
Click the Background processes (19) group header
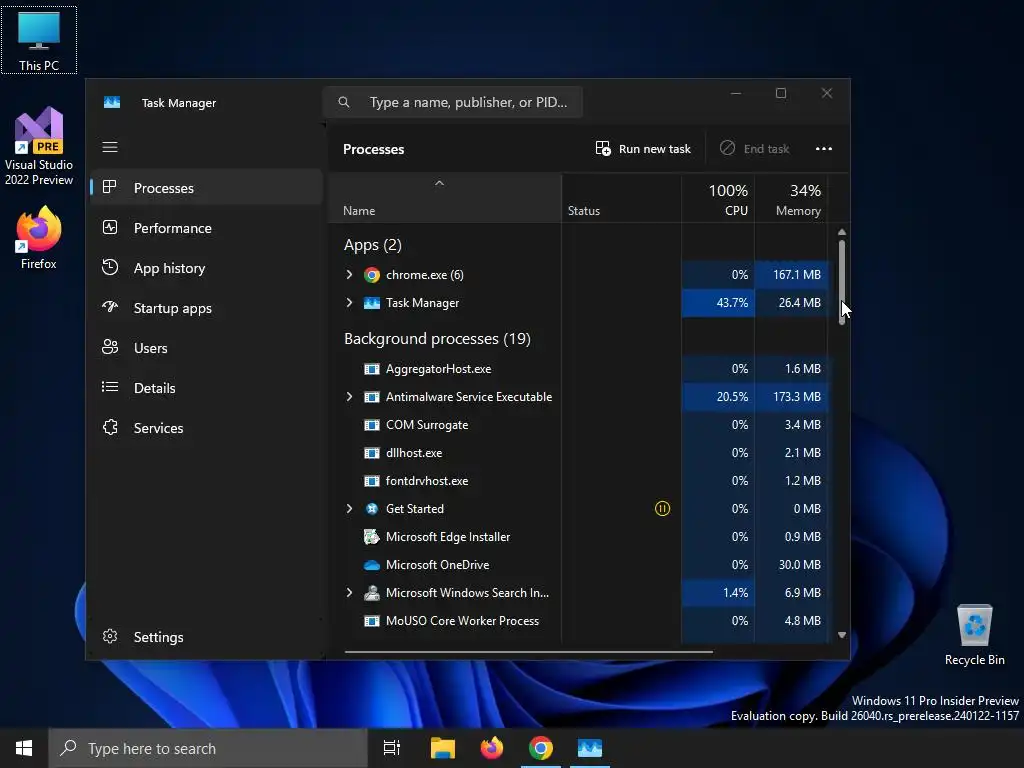[437, 339]
